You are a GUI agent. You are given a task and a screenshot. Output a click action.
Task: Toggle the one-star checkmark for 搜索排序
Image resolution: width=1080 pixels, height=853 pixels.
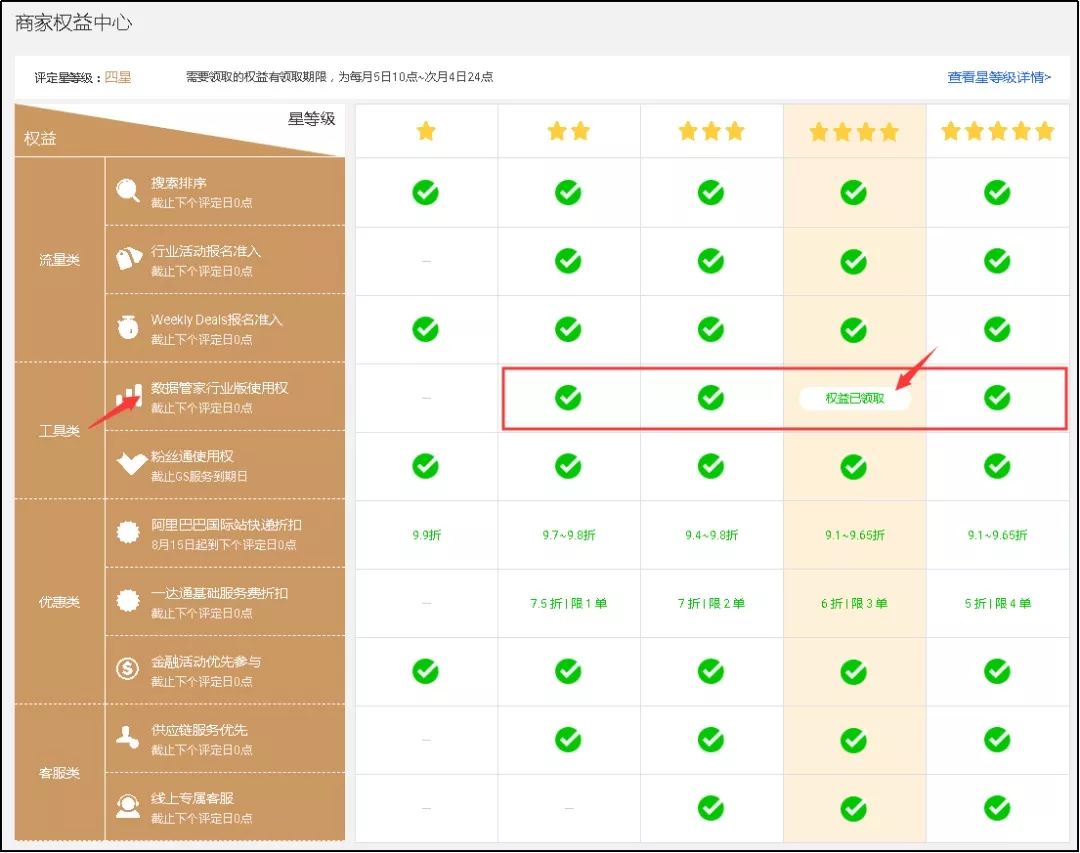click(x=426, y=192)
